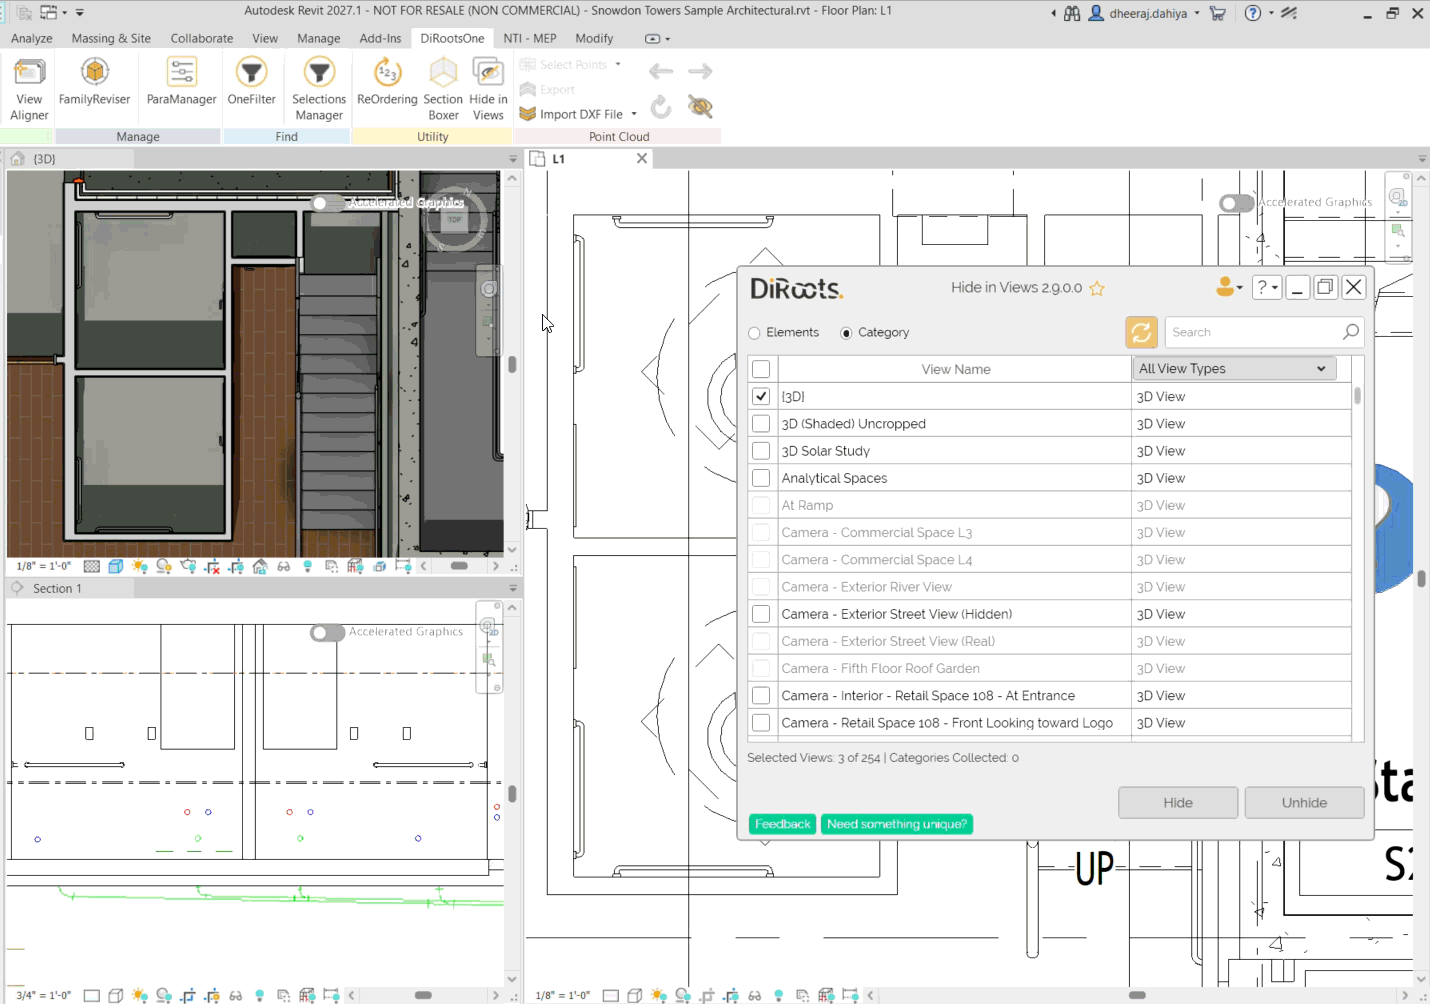Click the green Feedback button

[782, 824]
